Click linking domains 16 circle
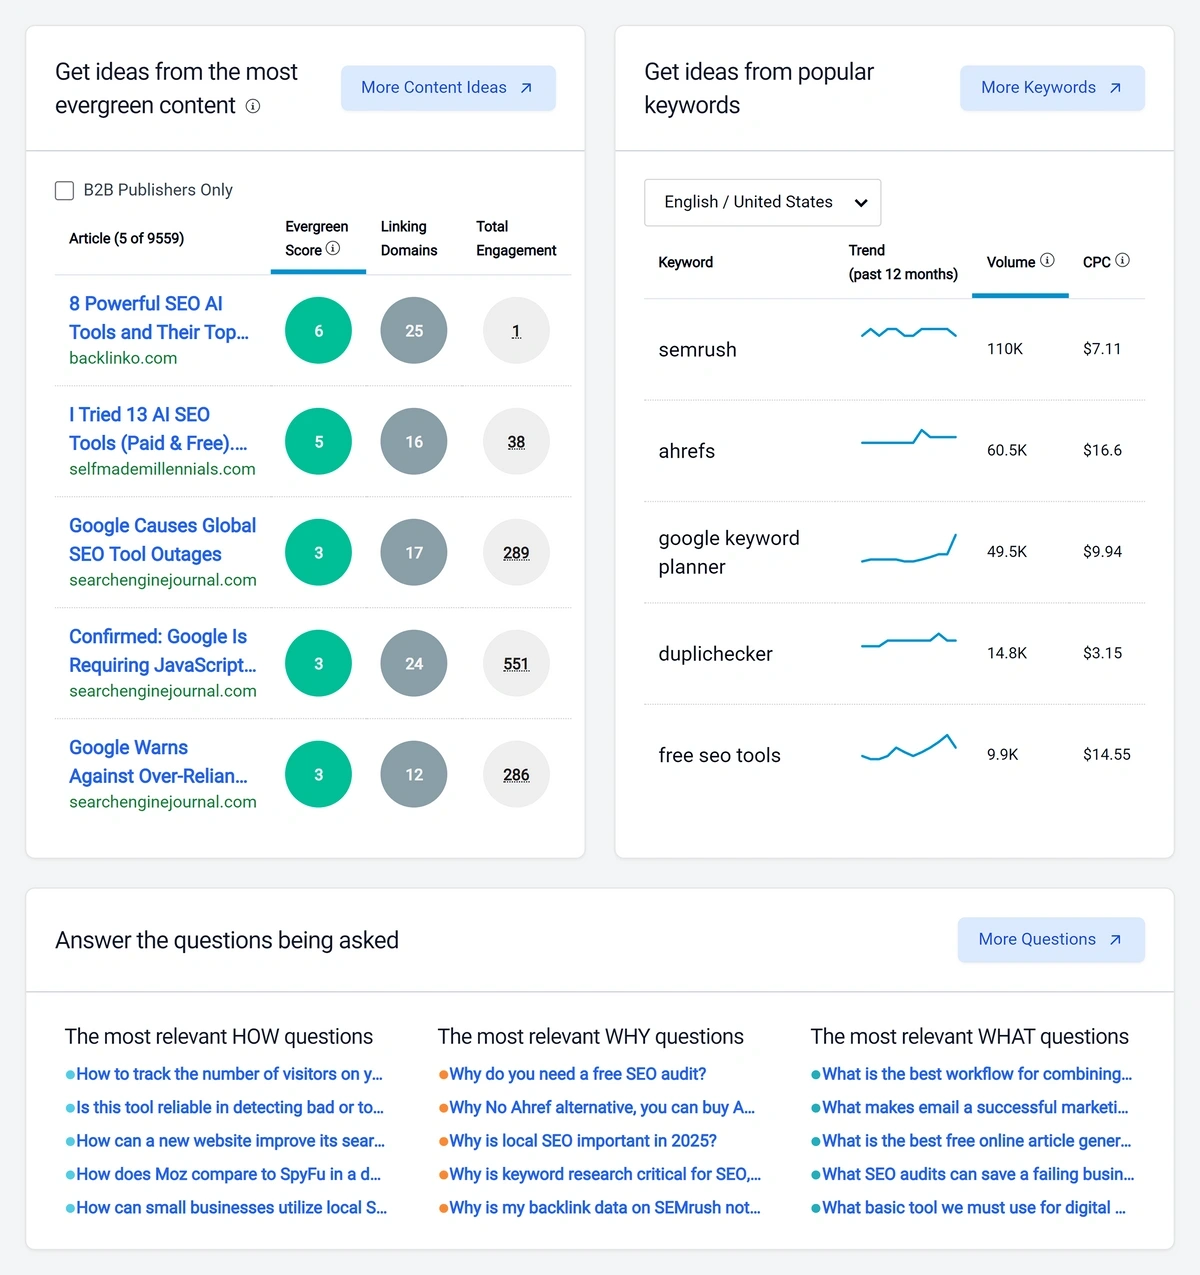Image resolution: width=1200 pixels, height=1275 pixels. tap(414, 442)
